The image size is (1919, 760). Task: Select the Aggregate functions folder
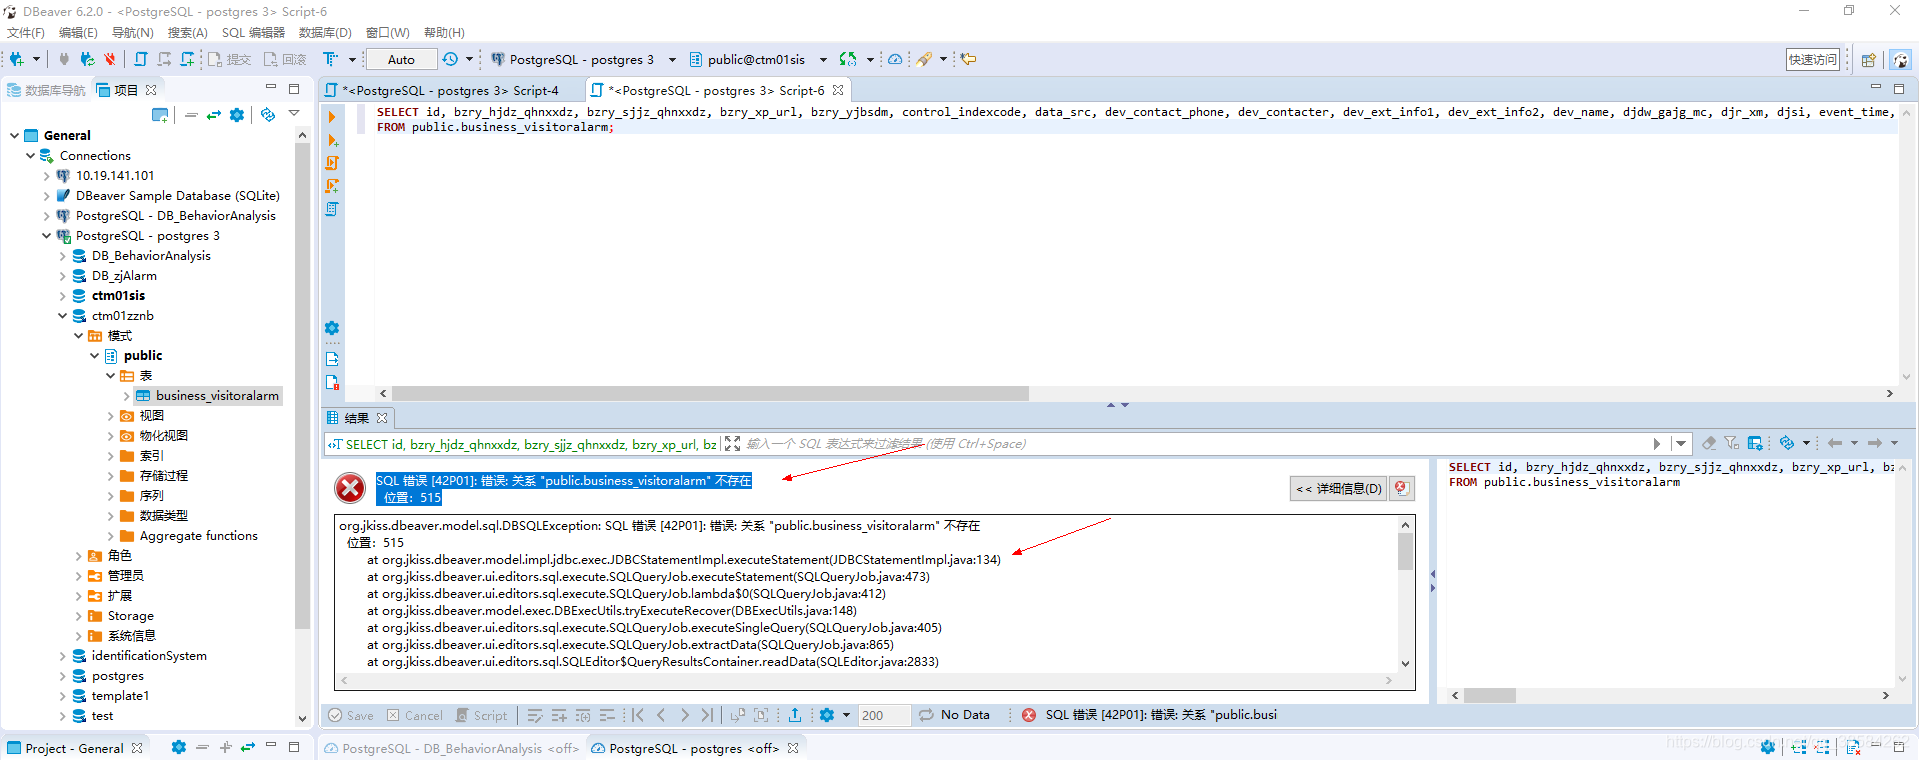pyautogui.click(x=198, y=536)
